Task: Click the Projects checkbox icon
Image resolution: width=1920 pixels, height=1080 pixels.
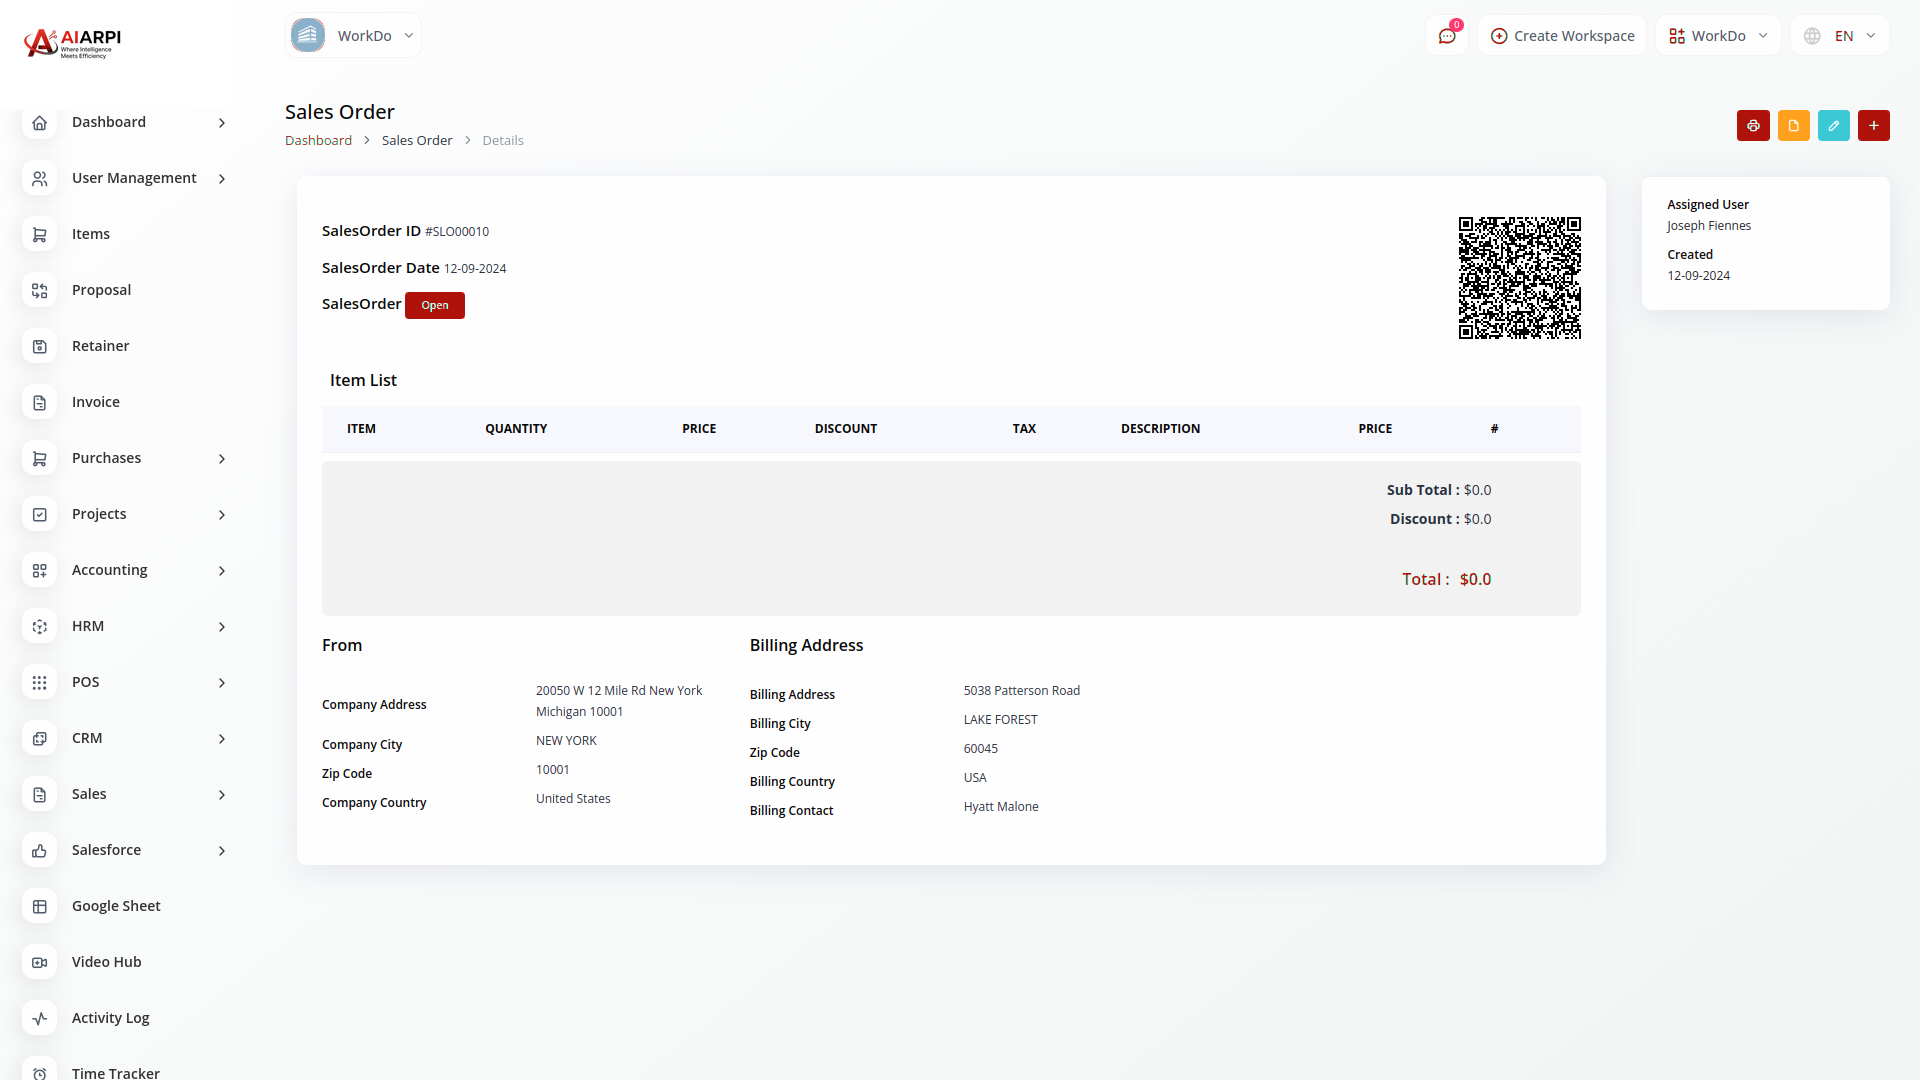Action: point(39,514)
